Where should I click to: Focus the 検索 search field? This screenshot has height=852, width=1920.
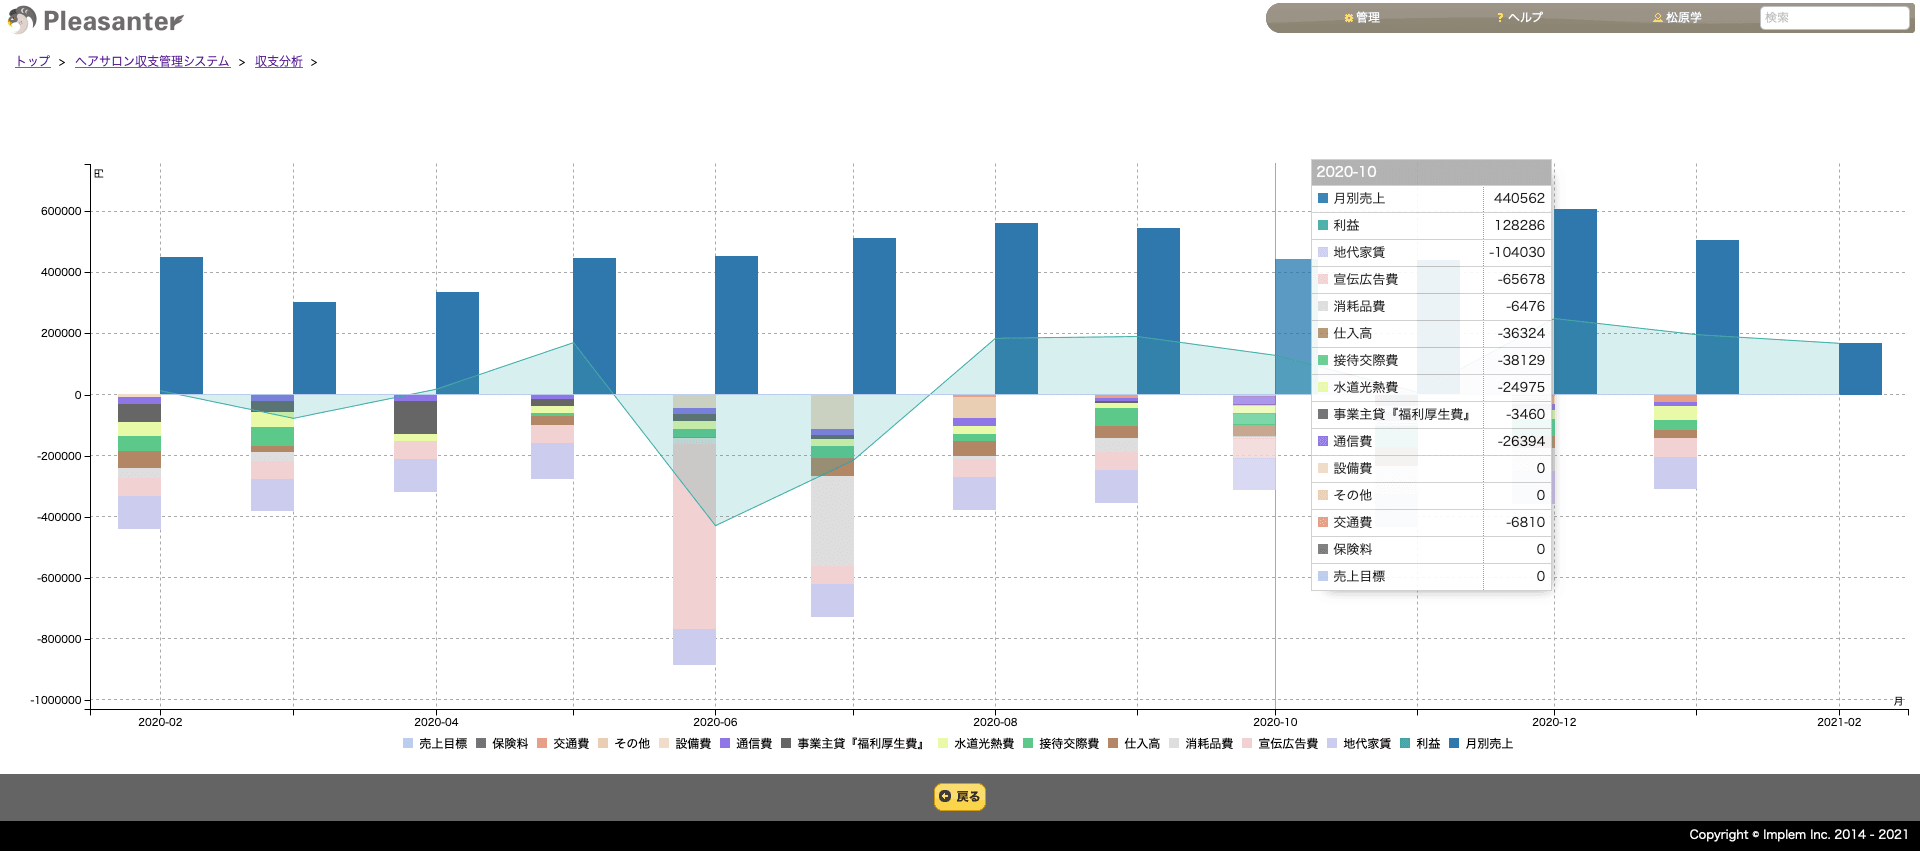(1834, 18)
